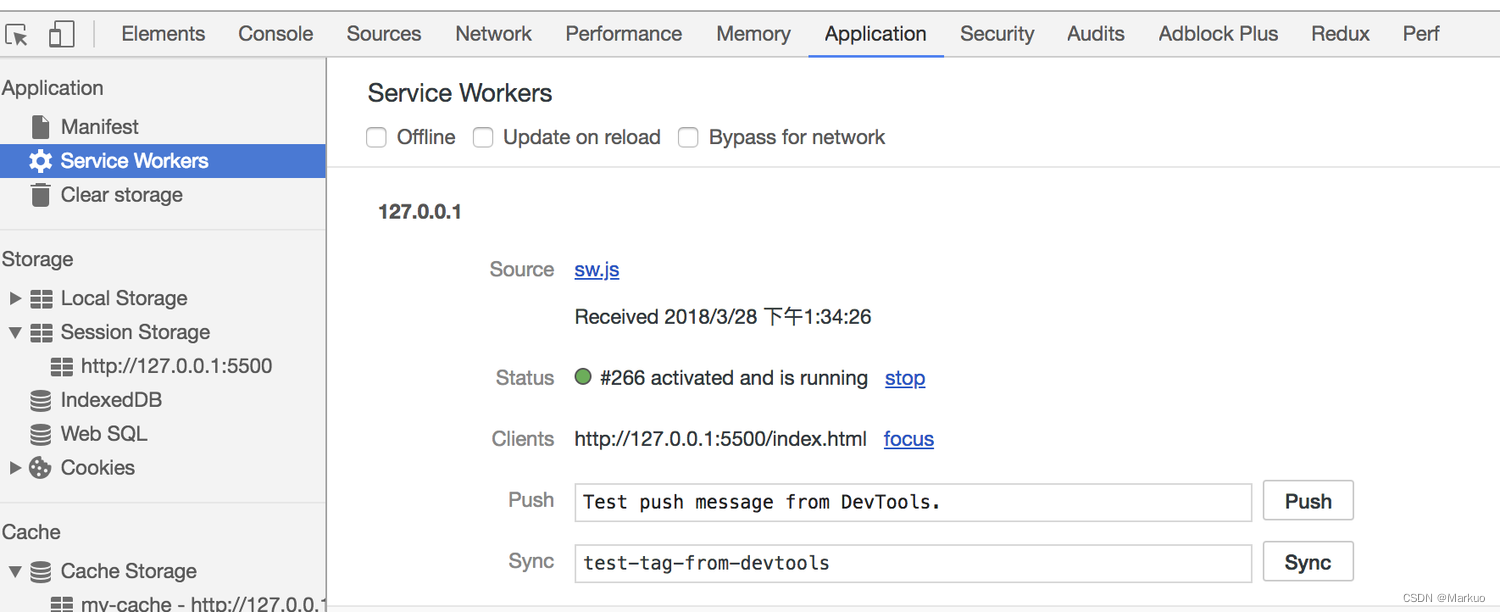Open the sw.js source link
The height and width of the screenshot is (612, 1500).
pyautogui.click(x=597, y=270)
